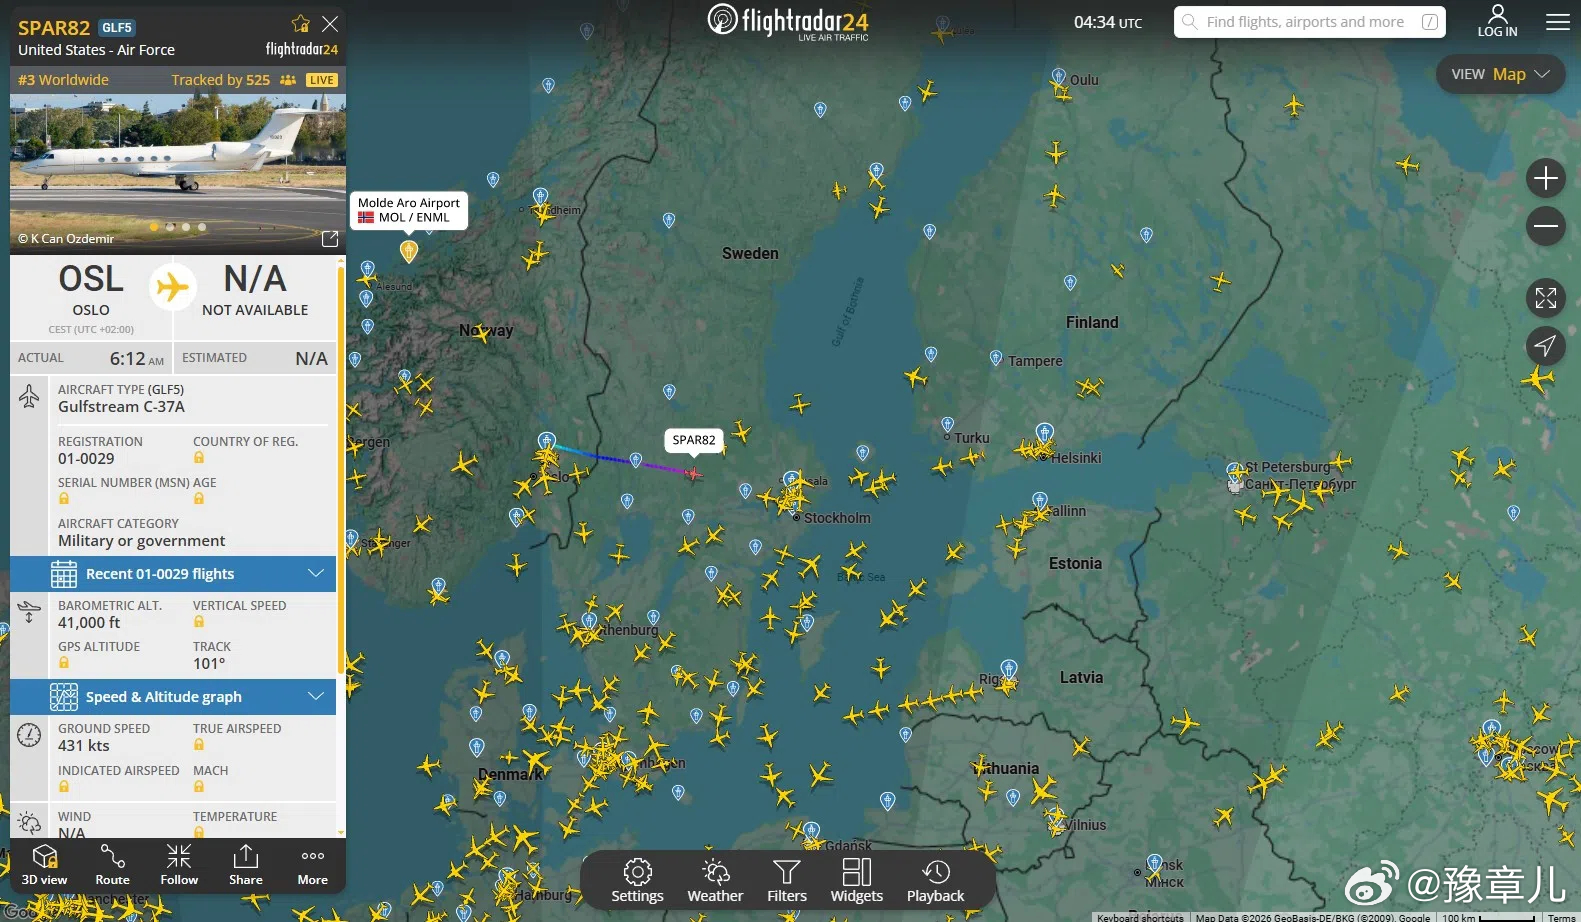Screen dimensions: 1581x922
Task: Click the locked Mach icon
Action: [x=199, y=787]
